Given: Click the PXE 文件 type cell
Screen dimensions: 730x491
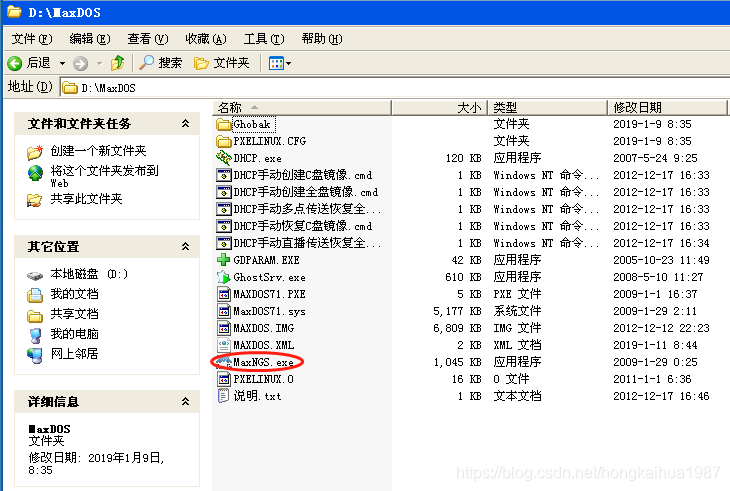Looking at the screenshot, I should click(517, 294).
